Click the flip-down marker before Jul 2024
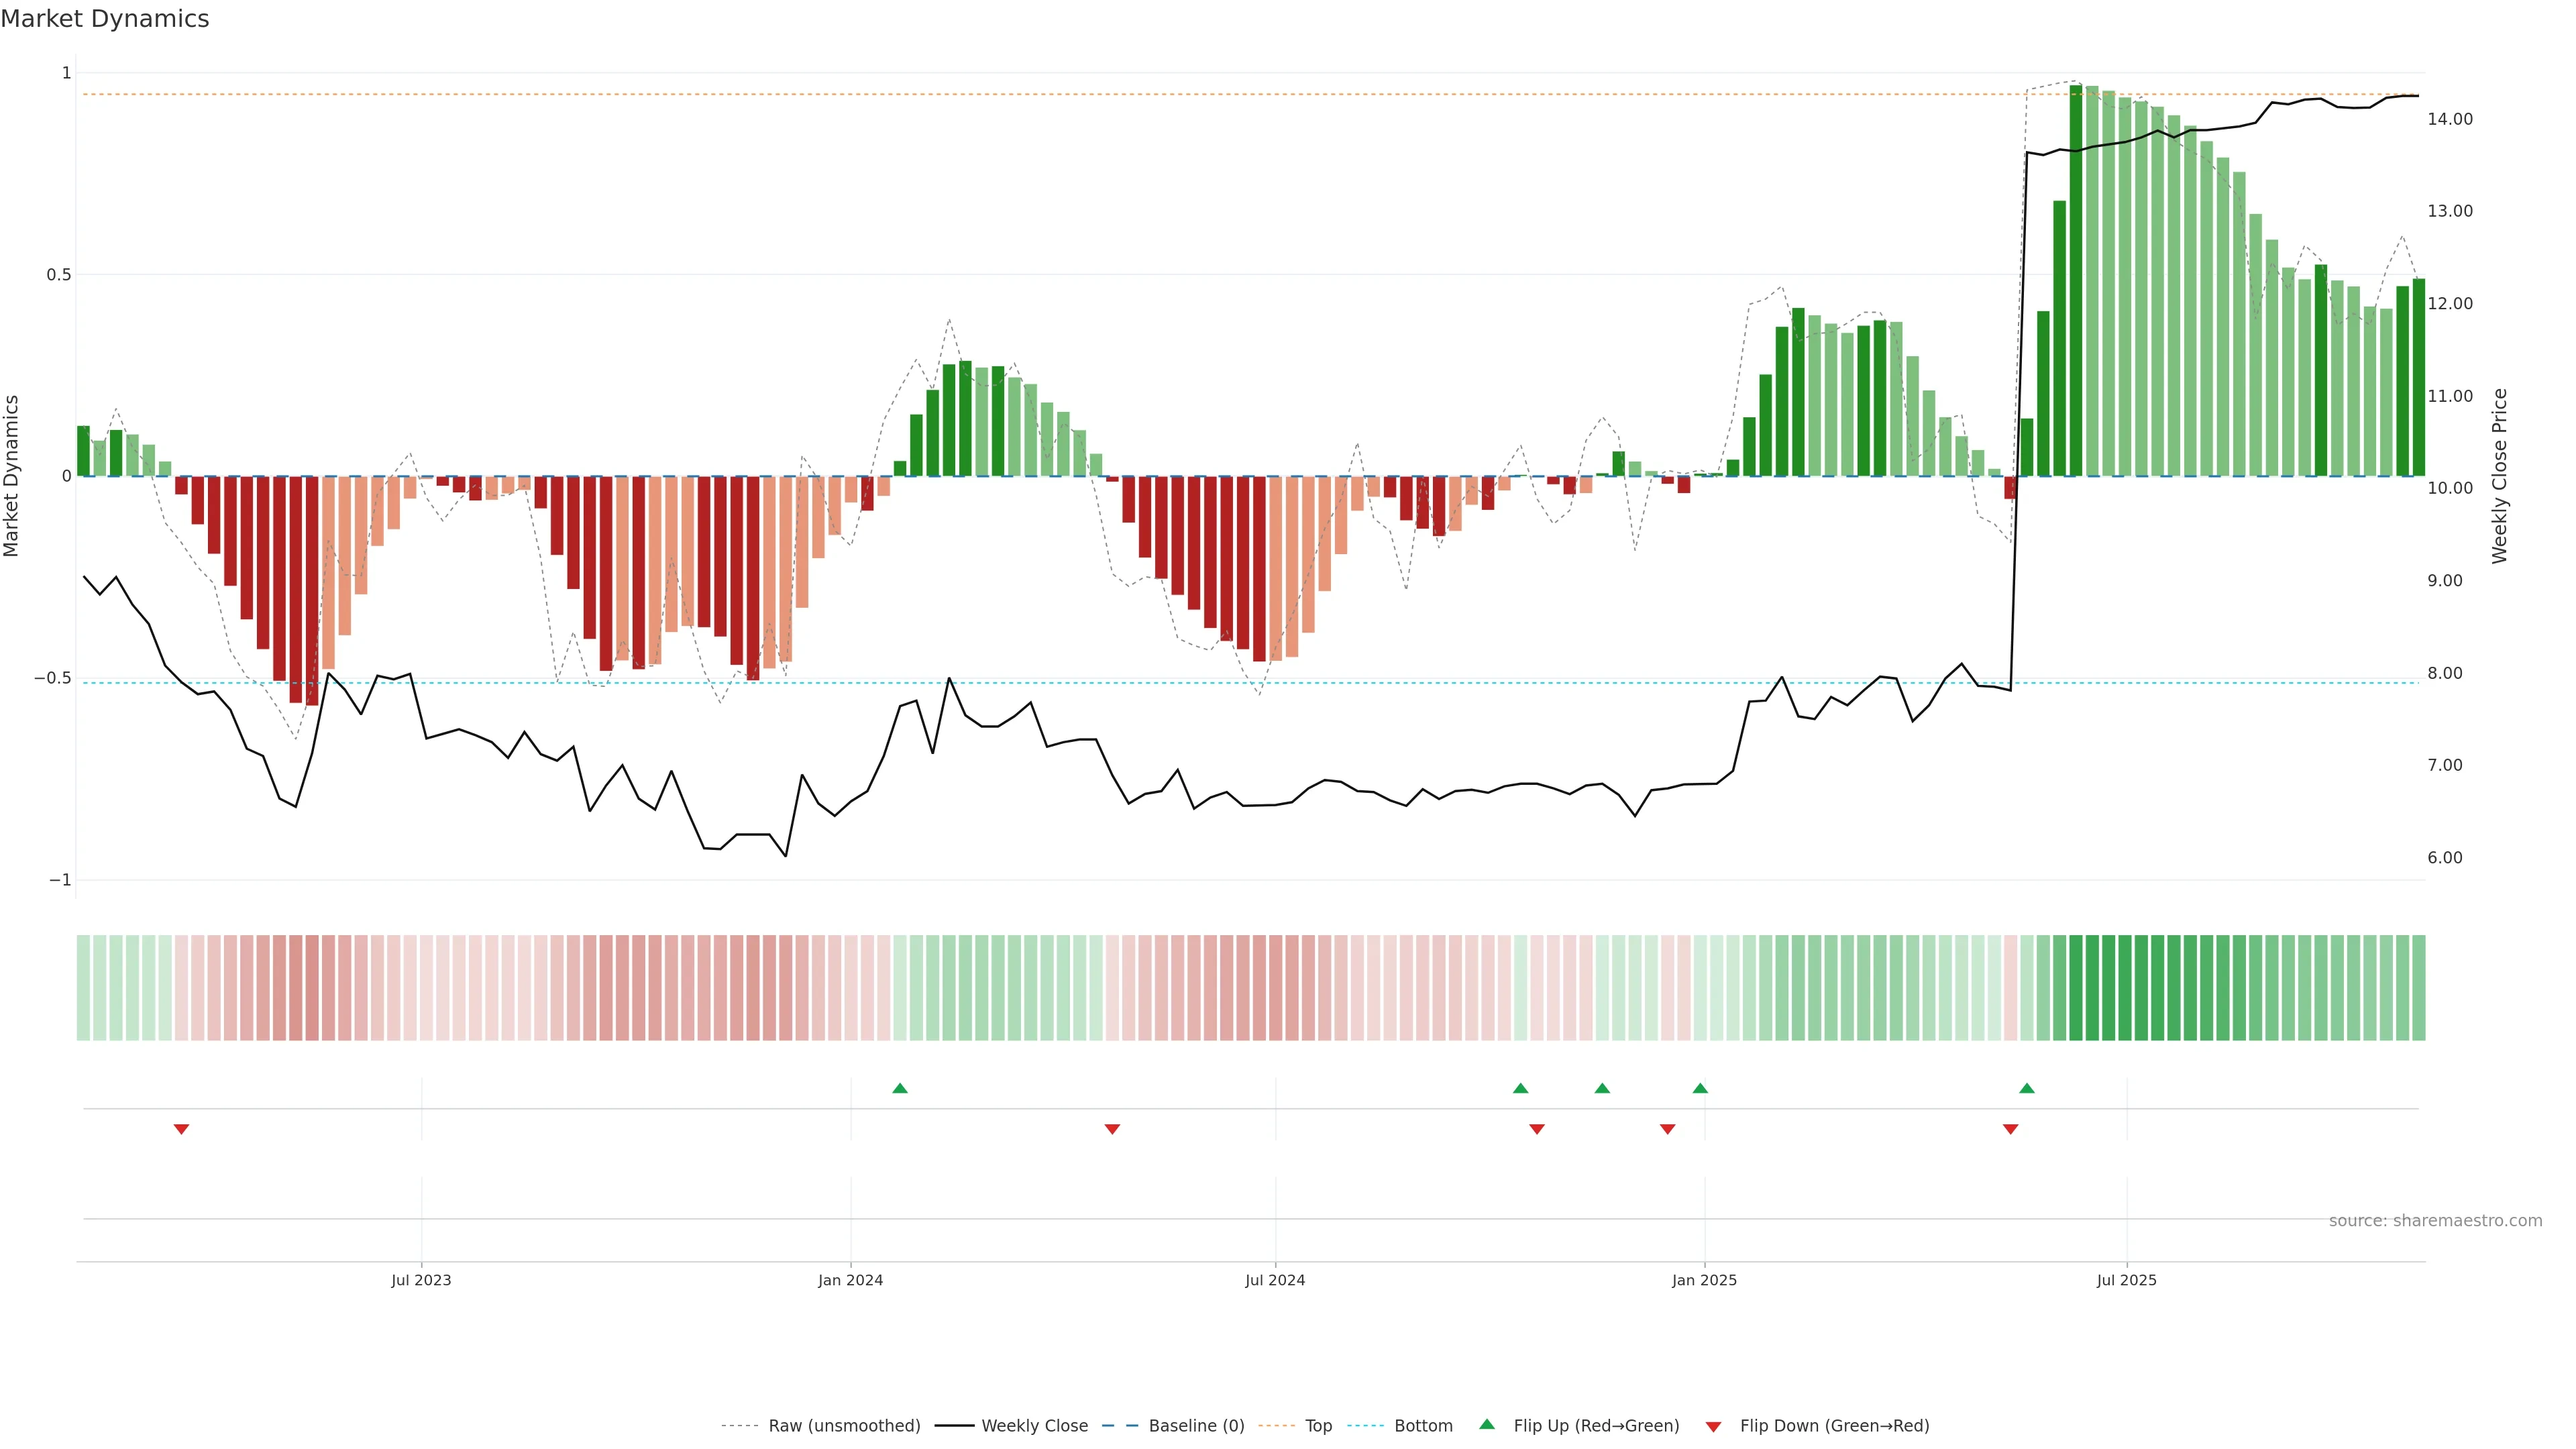This screenshot has height=1449, width=2576. [x=1112, y=1129]
